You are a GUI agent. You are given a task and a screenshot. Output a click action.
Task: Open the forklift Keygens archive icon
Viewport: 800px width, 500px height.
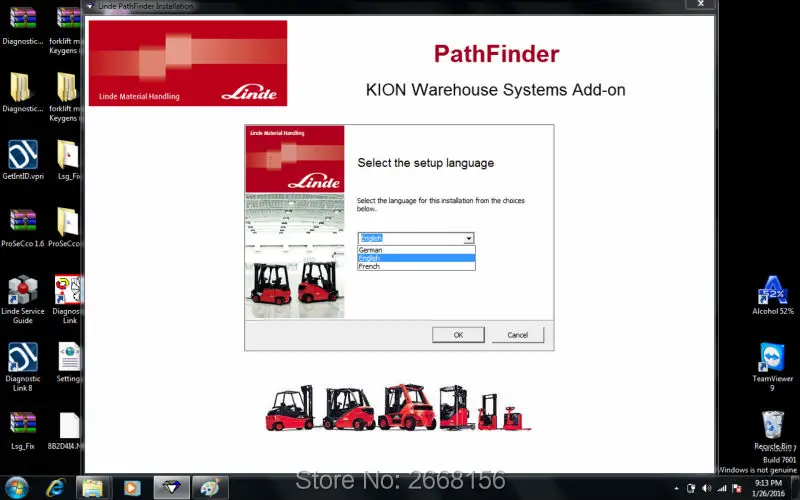65,30
